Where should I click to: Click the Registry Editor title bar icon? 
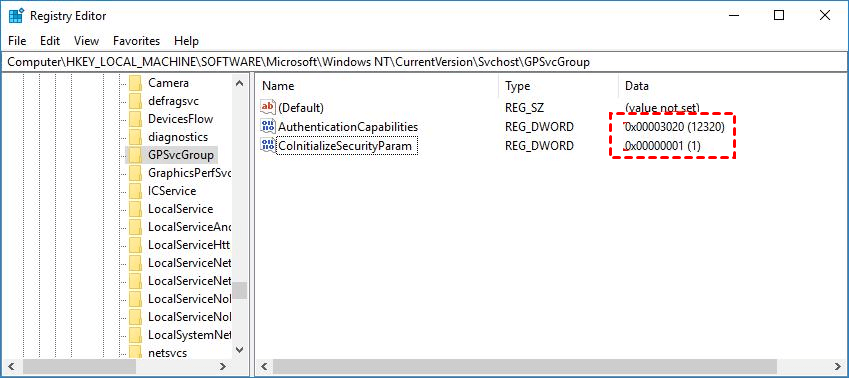click(x=16, y=16)
